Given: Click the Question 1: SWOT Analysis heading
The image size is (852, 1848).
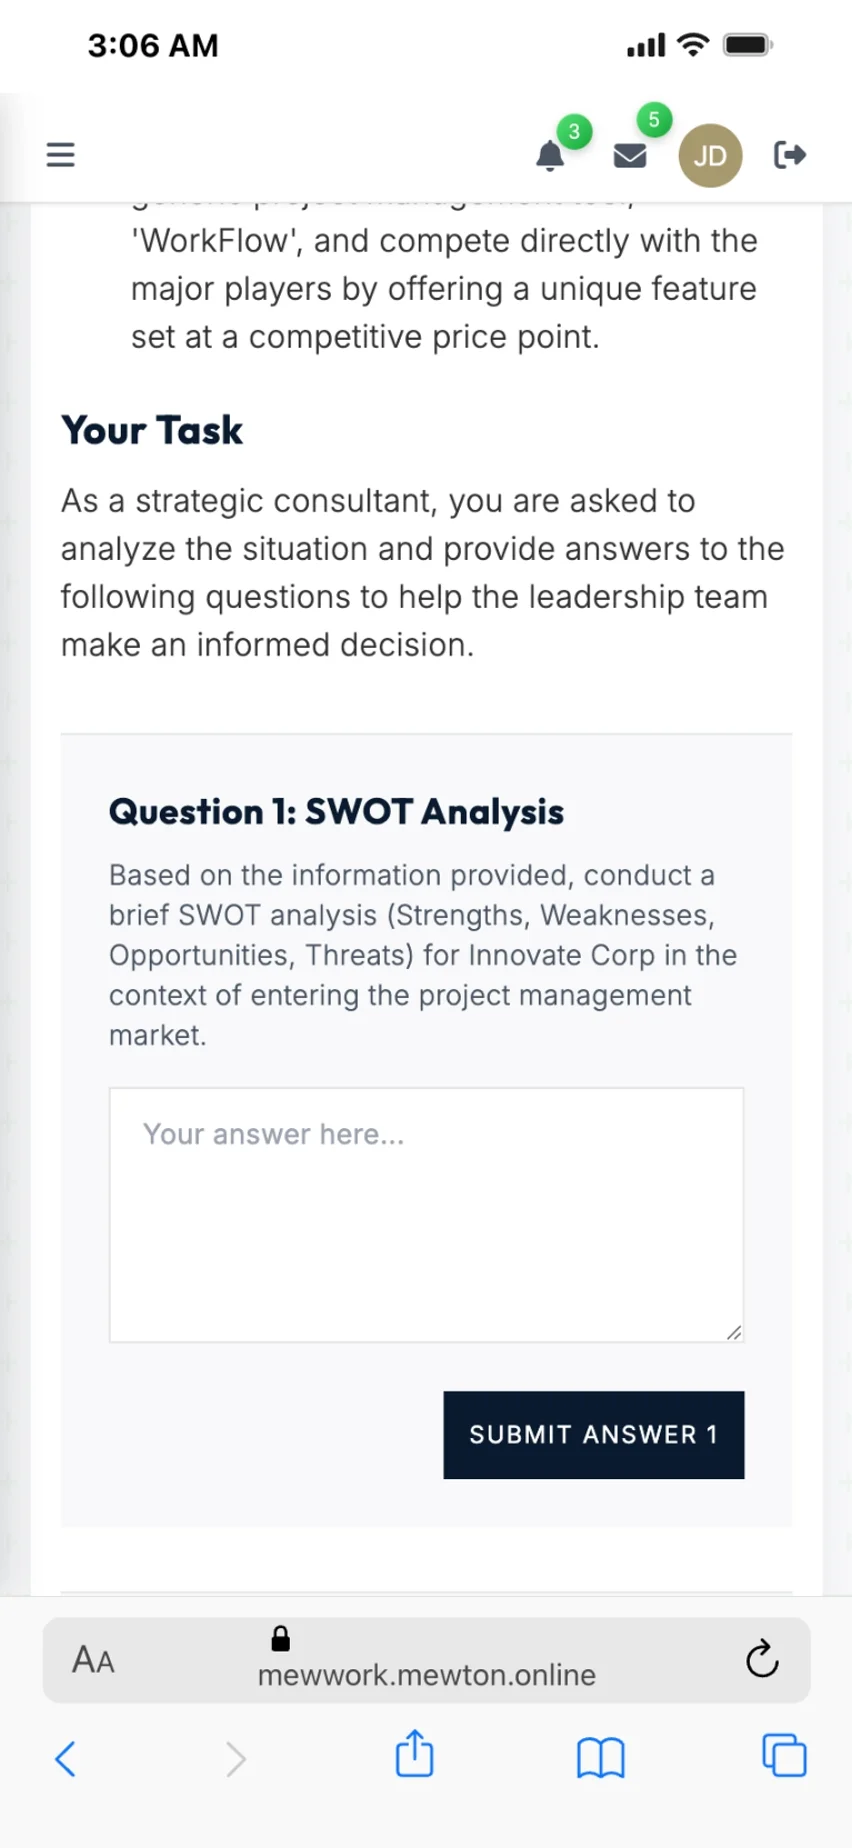Looking at the screenshot, I should [x=336, y=811].
